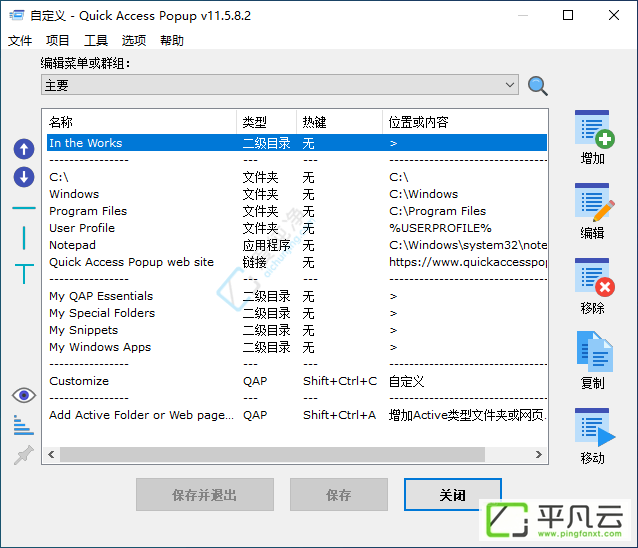
Task: Select the Notepad application row
Action: click(x=297, y=245)
